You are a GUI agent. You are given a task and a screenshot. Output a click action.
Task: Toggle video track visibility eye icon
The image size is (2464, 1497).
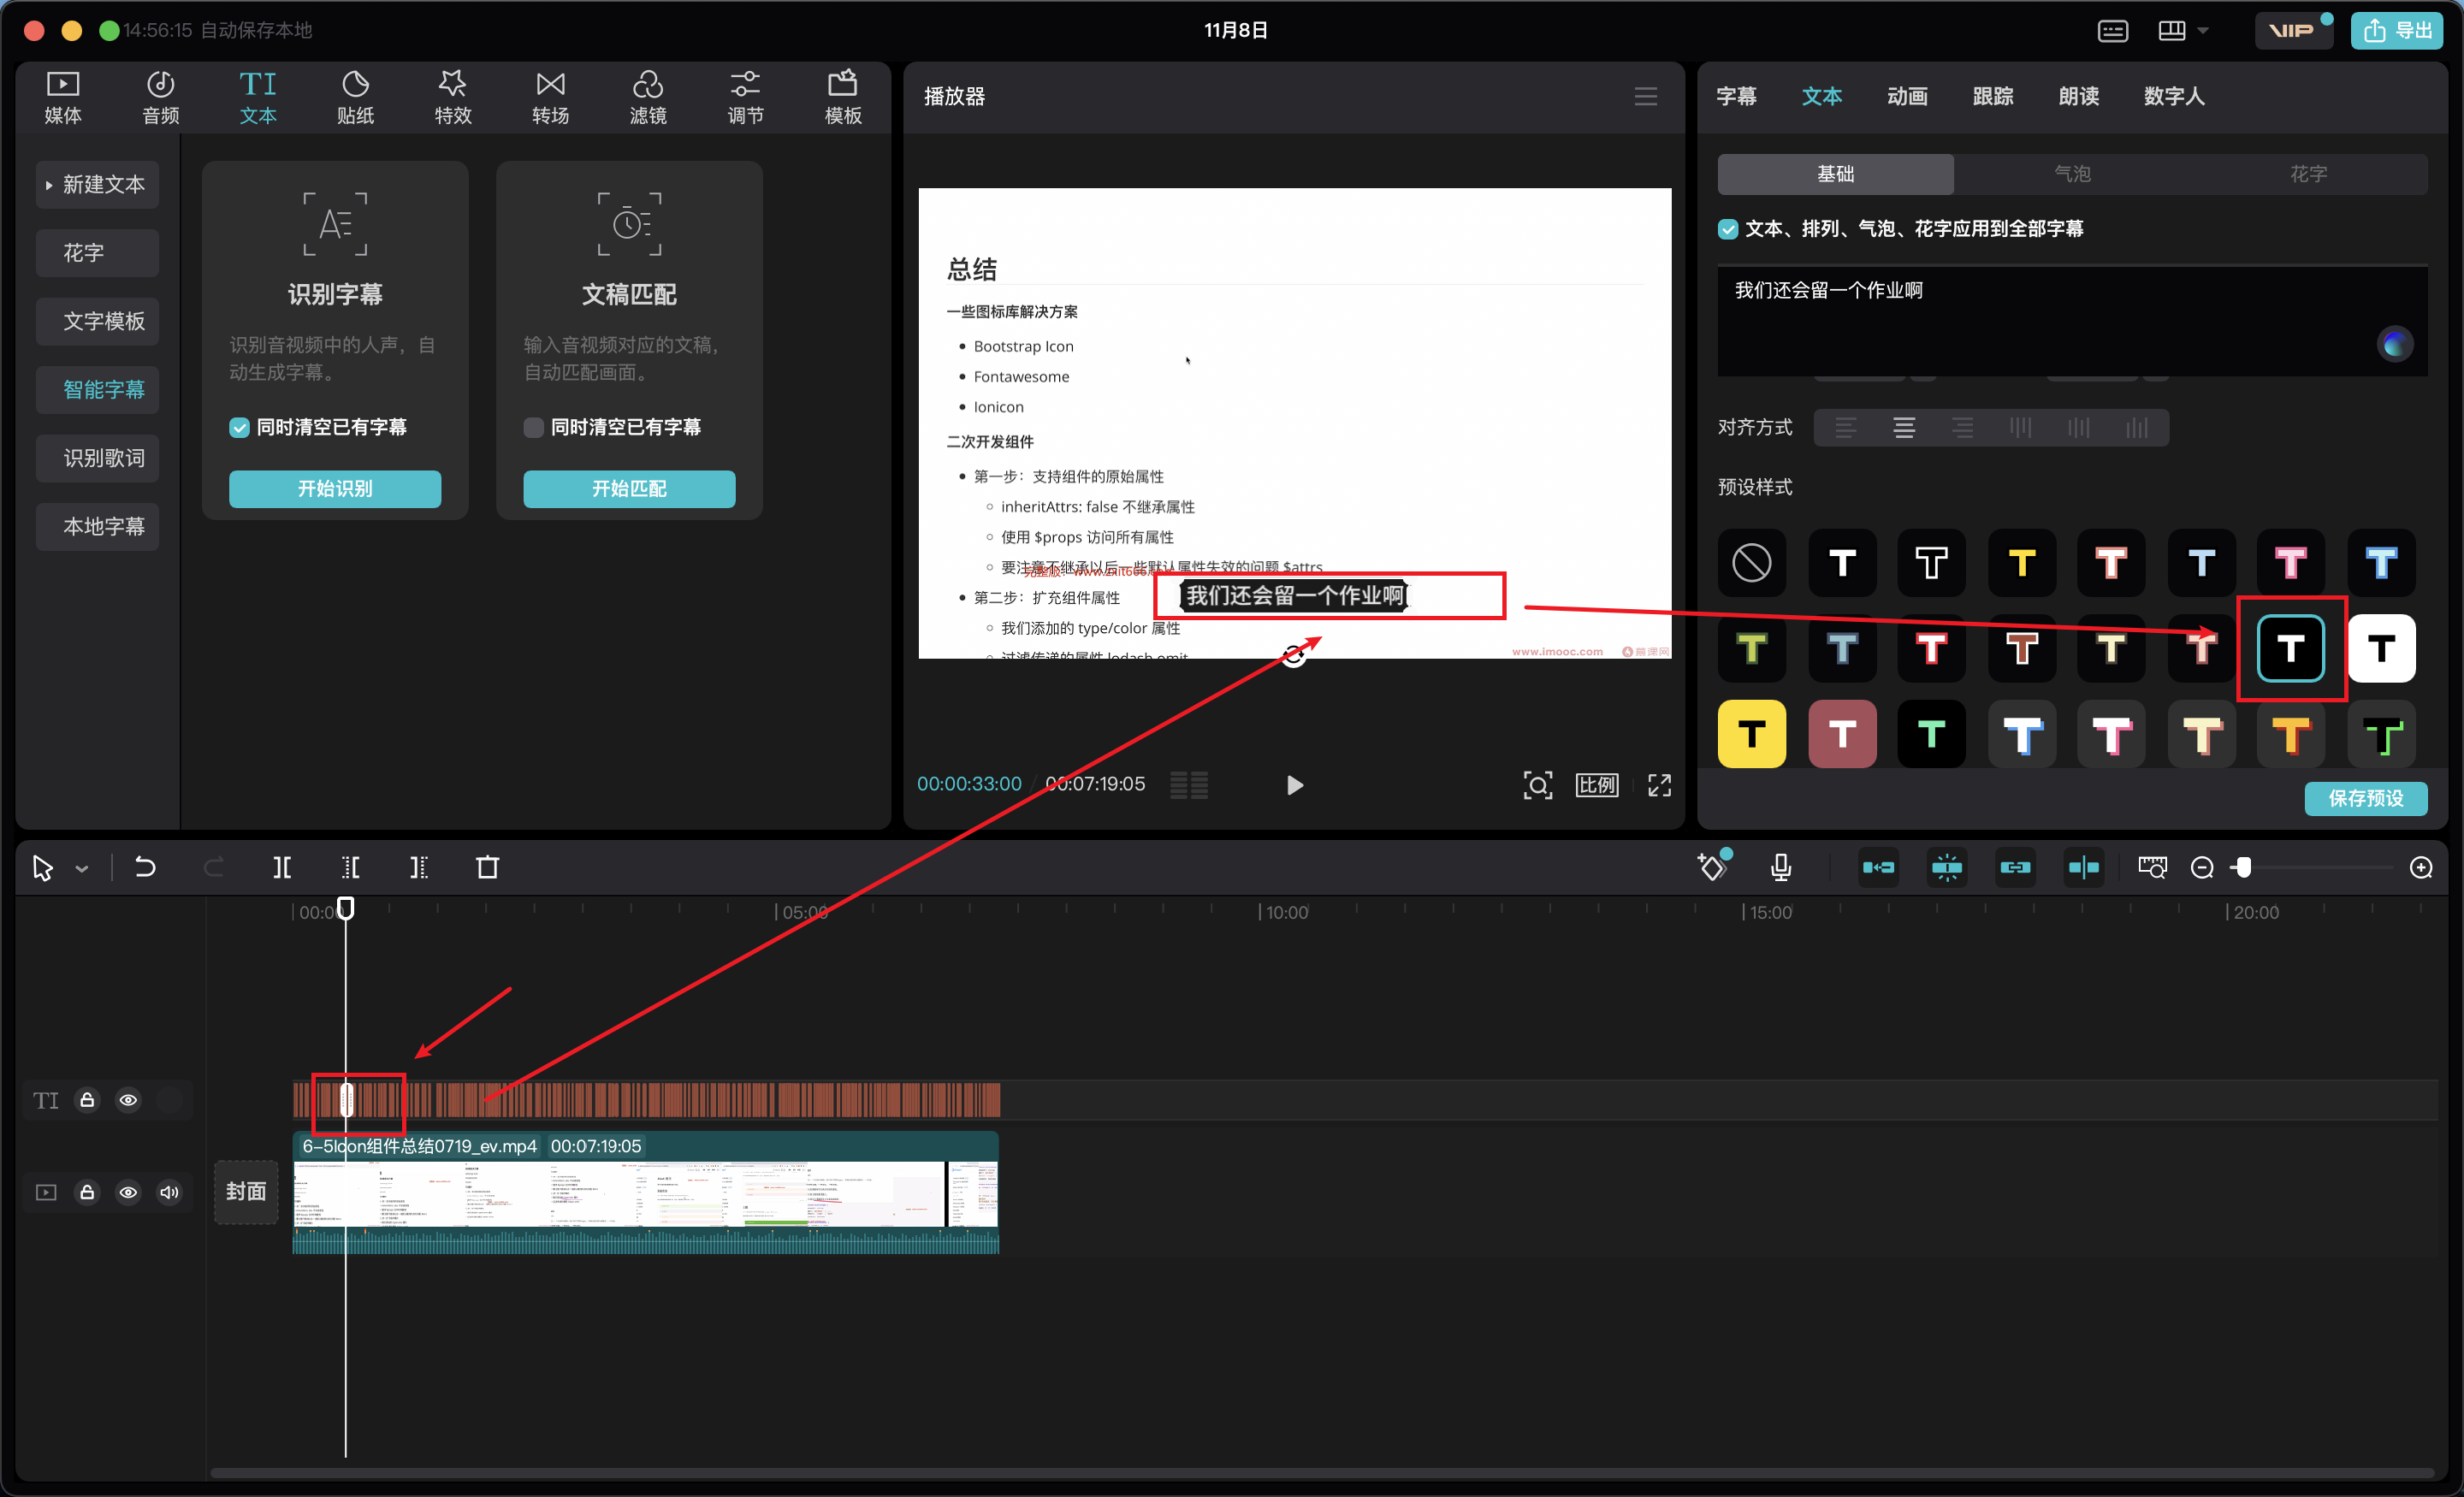coord(128,1192)
